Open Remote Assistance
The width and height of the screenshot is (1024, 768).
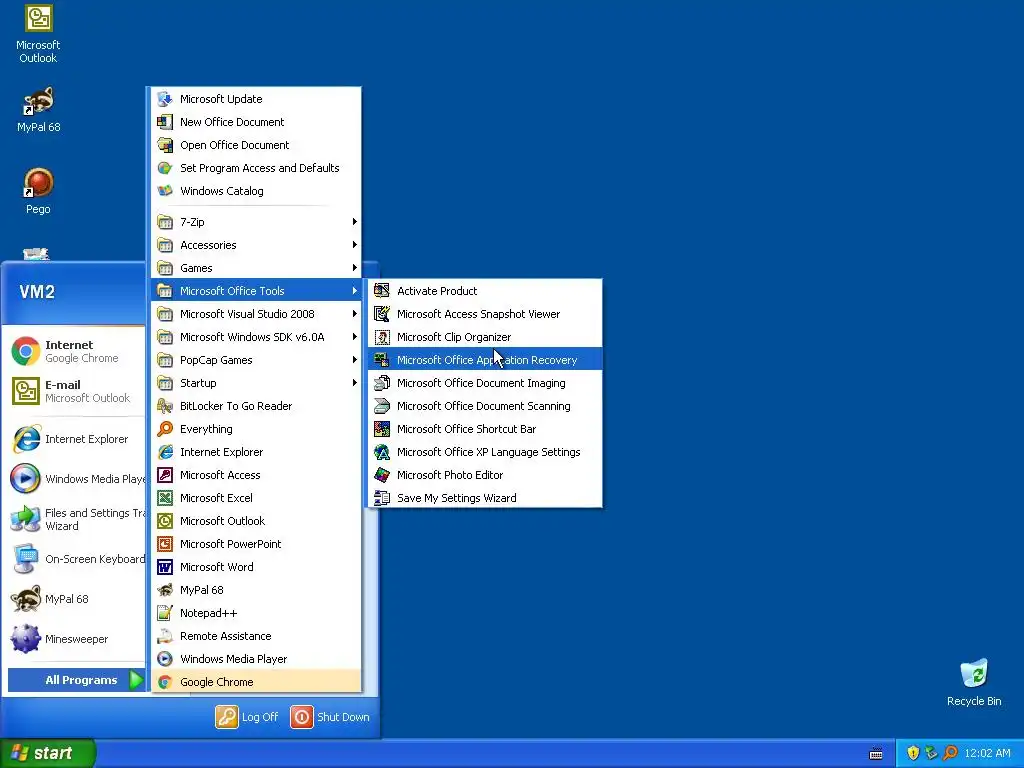256,636
